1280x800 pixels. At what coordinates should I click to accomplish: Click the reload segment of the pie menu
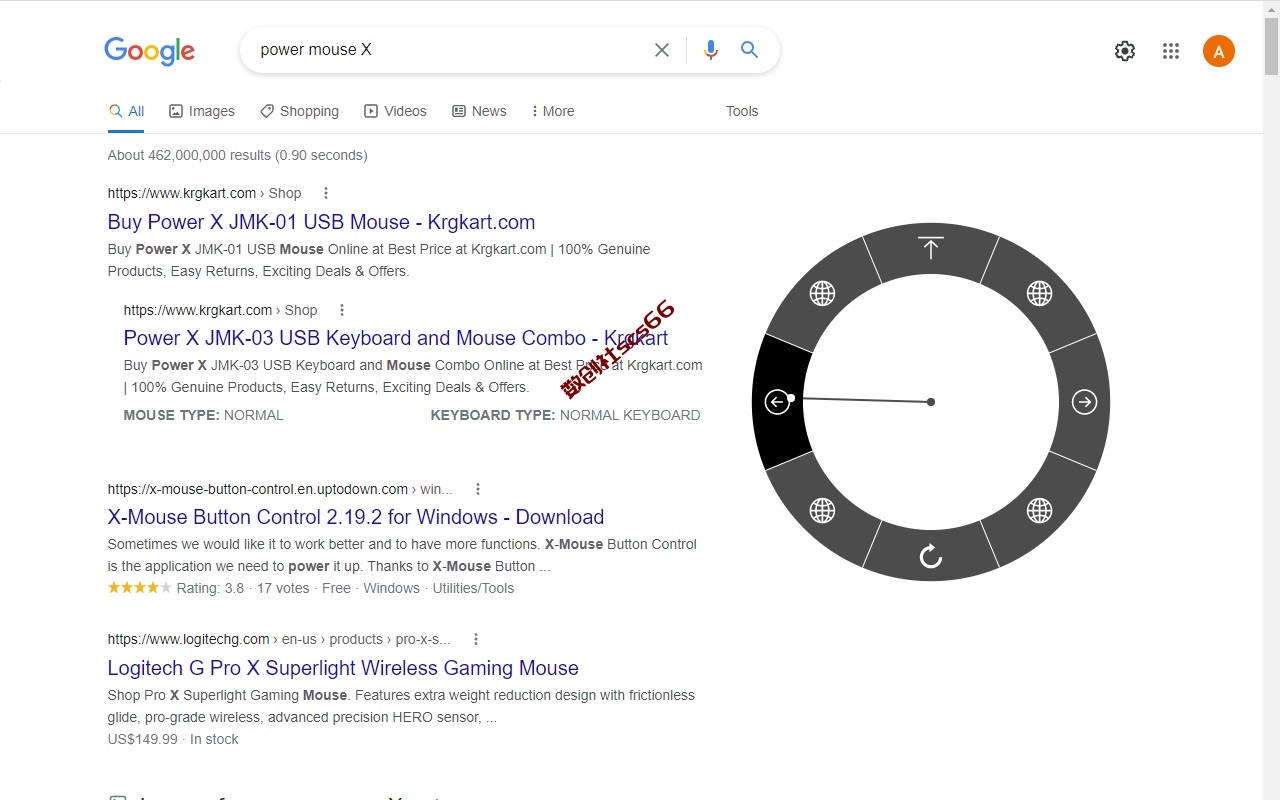[x=931, y=556]
